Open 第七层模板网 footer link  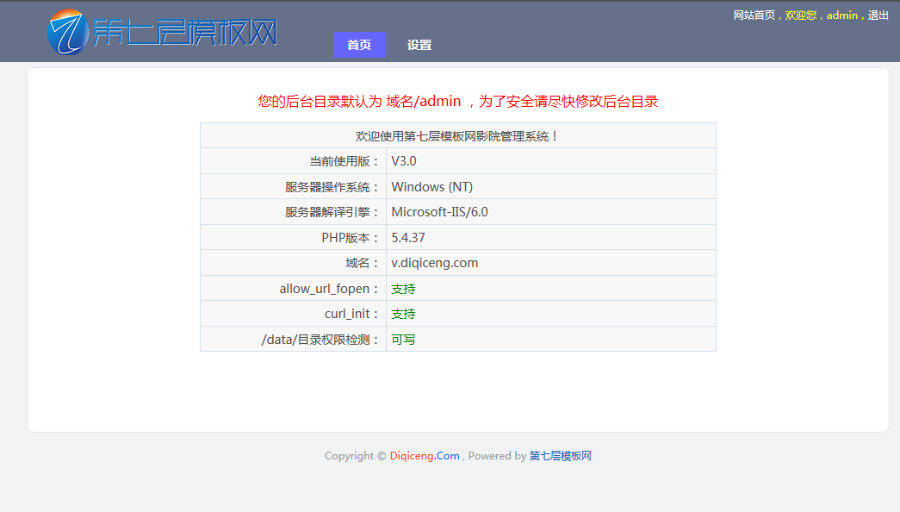(x=560, y=456)
